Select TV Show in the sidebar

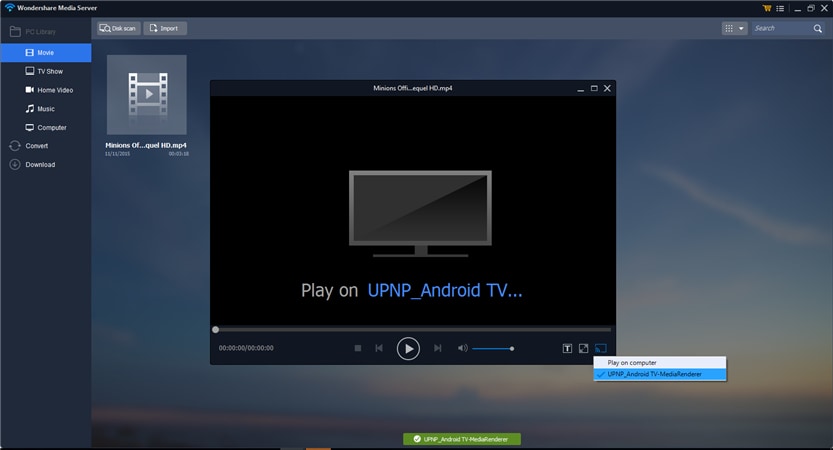46,71
